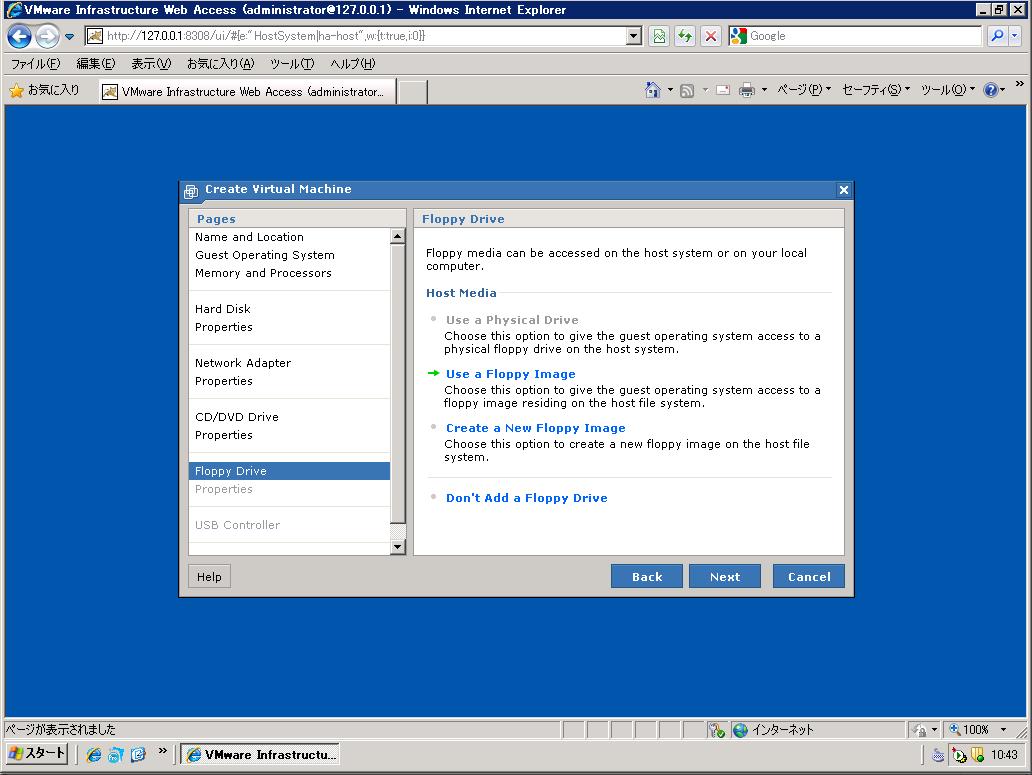Viewport: 1032px width, 775px height.
Task: Click the Stop loading red X icon
Action: click(x=711, y=36)
